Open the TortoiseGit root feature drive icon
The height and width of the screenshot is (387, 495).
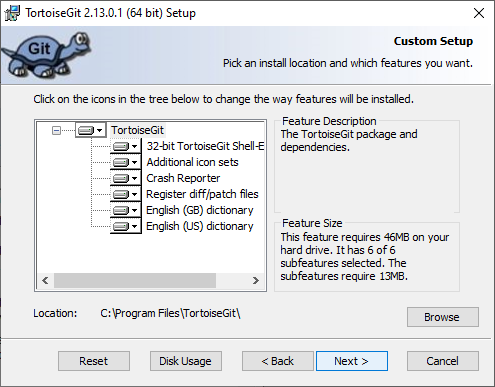tap(90, 130)
